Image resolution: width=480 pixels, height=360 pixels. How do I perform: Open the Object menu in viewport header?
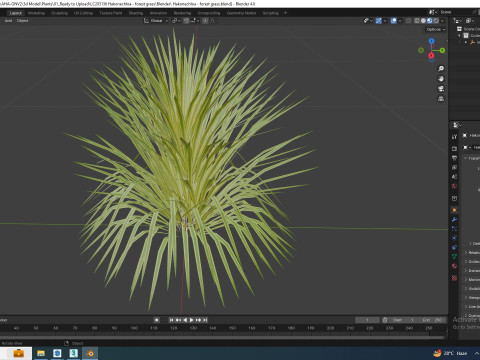click(x=22, y=21)
